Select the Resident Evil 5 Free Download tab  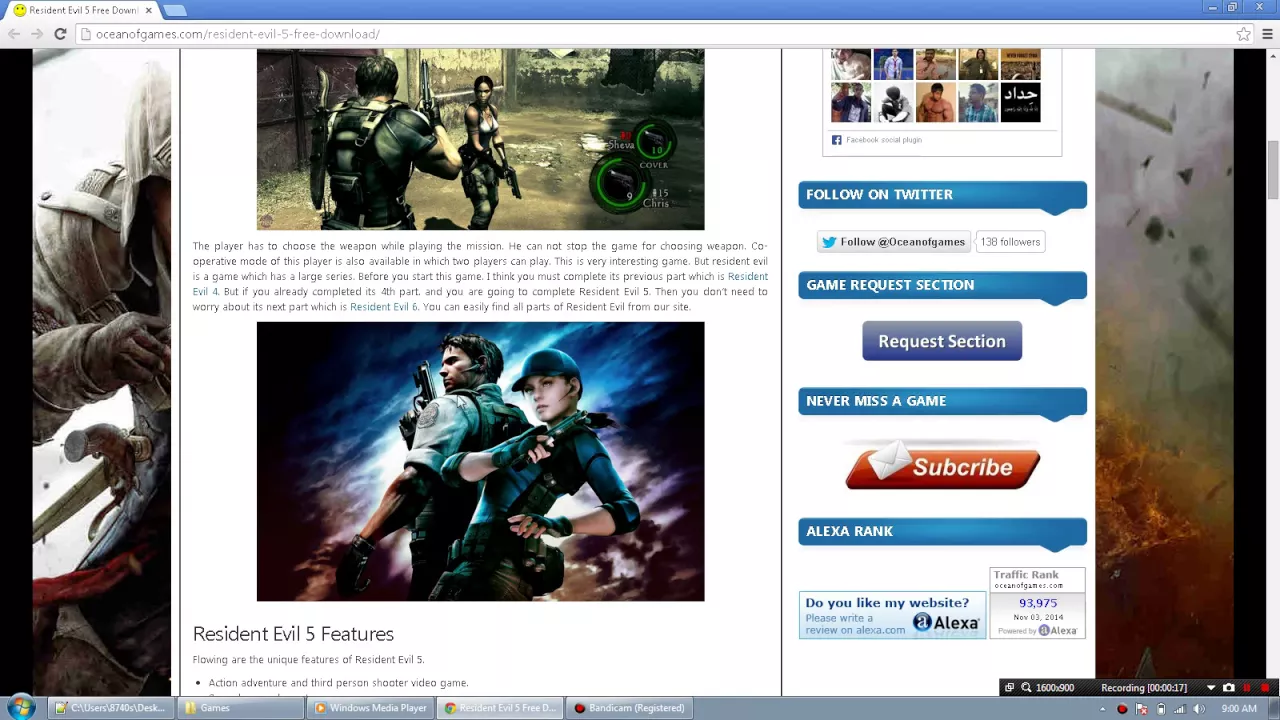[x=83, y=10]
